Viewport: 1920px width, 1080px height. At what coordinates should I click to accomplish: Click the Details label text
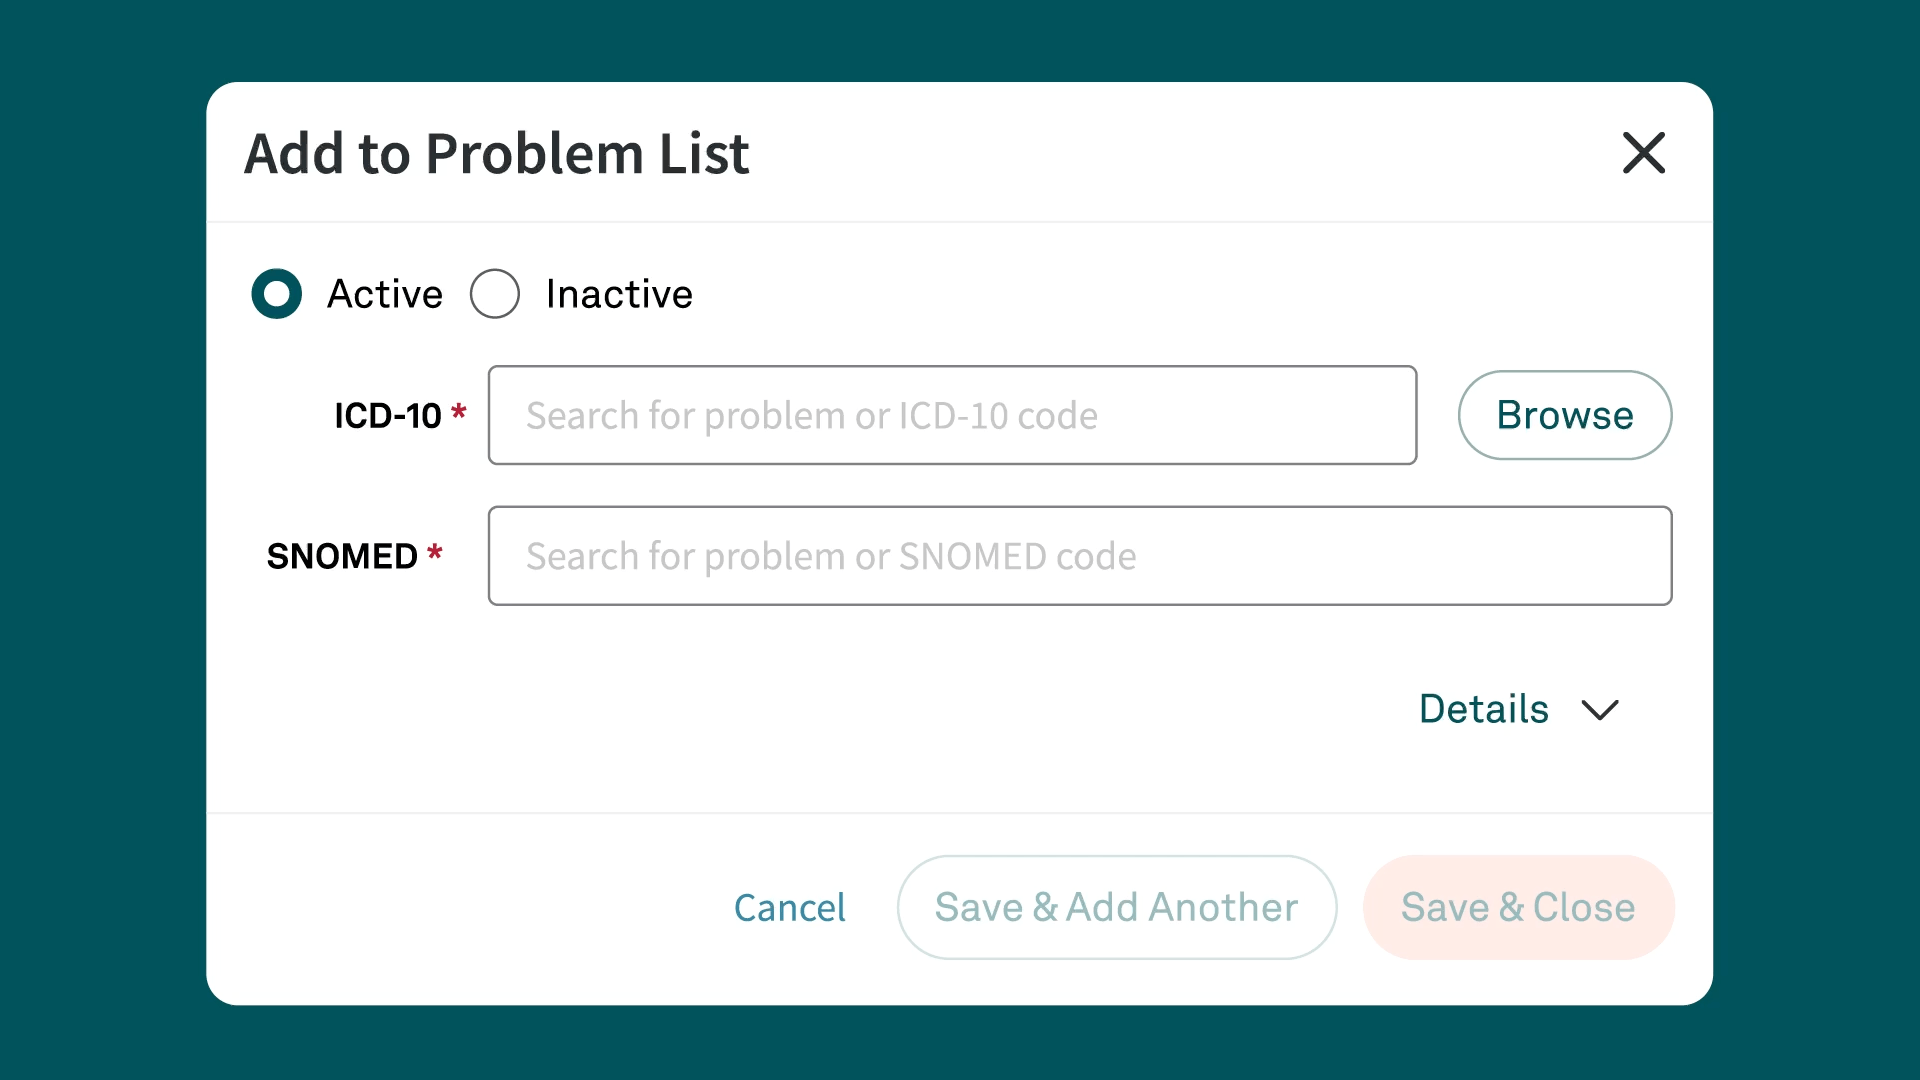pos(1484,709)
